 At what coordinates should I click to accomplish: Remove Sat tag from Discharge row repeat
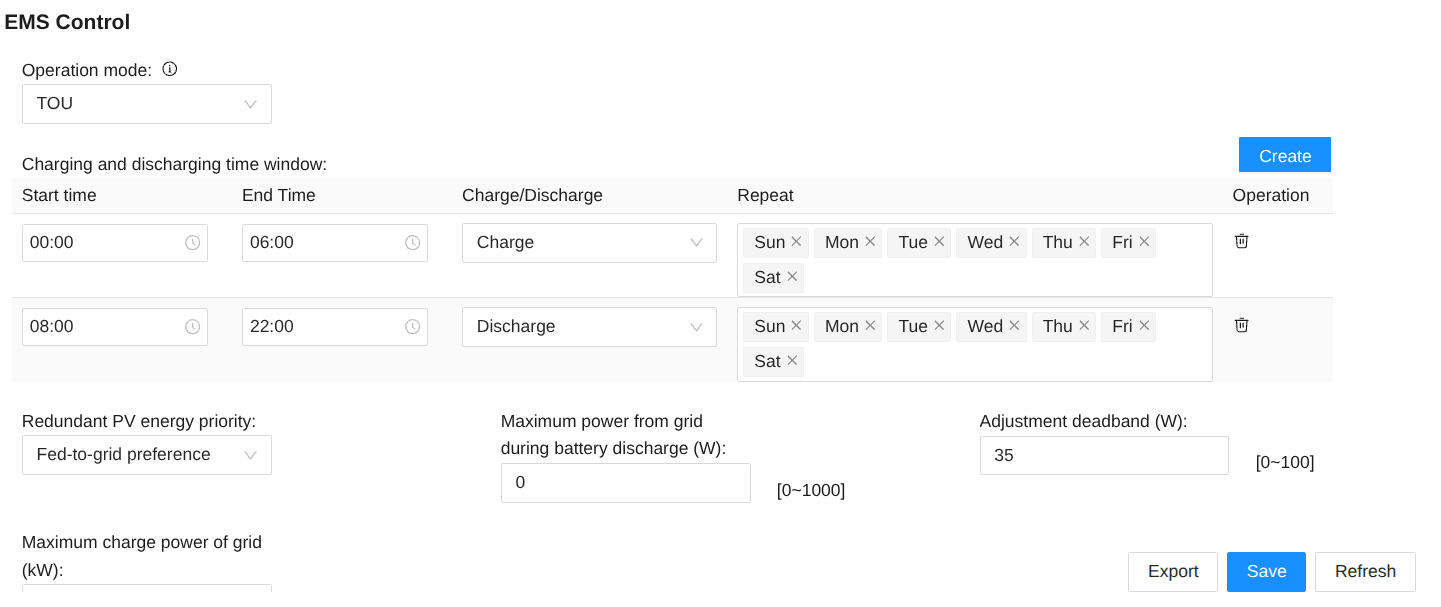[x=792, y=361]
